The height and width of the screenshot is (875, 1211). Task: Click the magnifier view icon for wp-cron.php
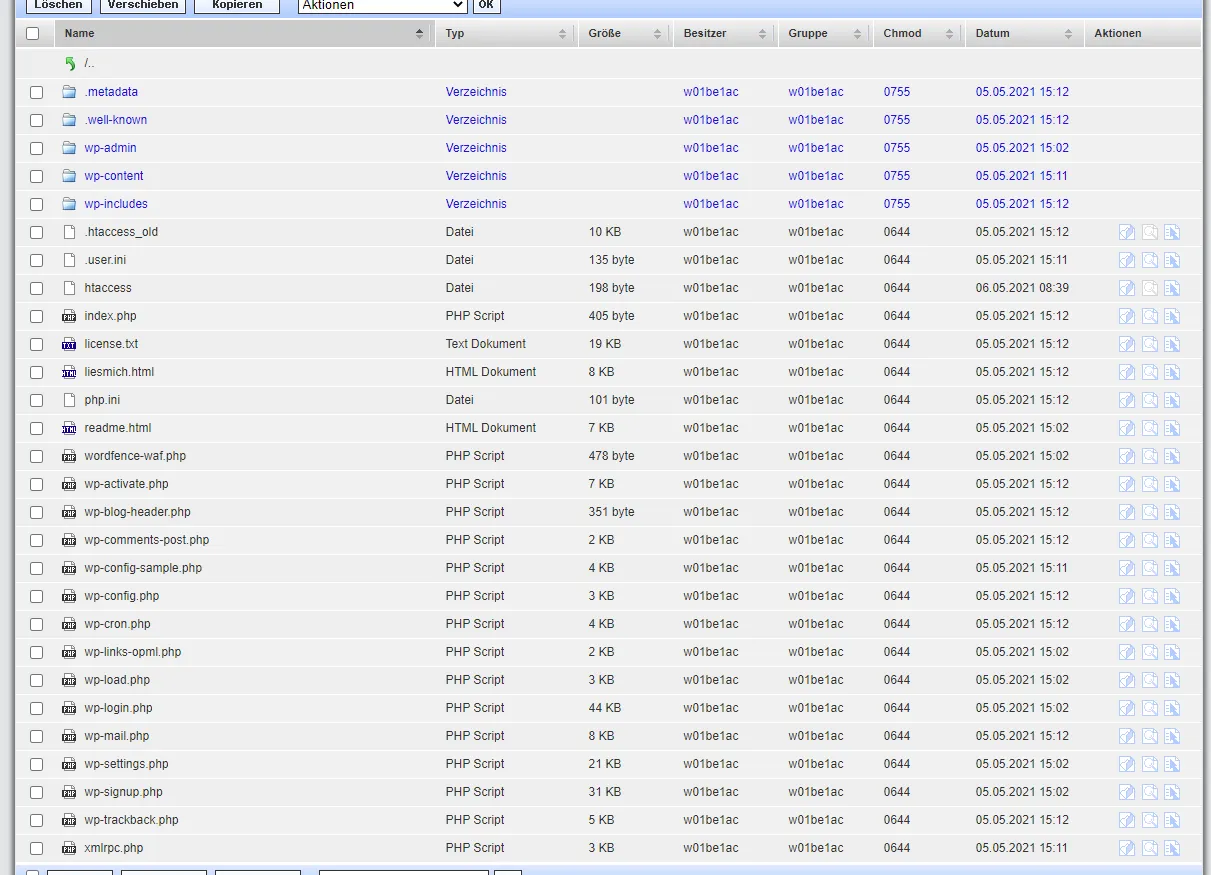click(x=1150, y=624)
